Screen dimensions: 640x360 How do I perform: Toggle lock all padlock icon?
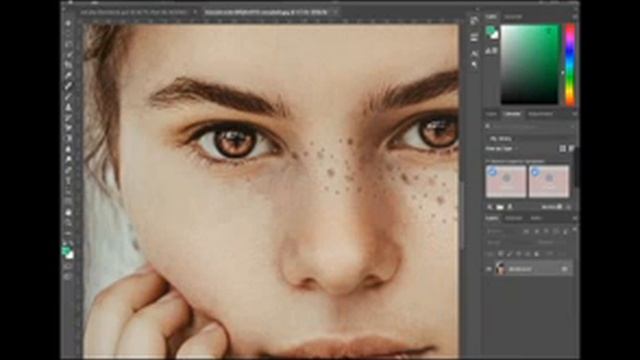(537, 254)
